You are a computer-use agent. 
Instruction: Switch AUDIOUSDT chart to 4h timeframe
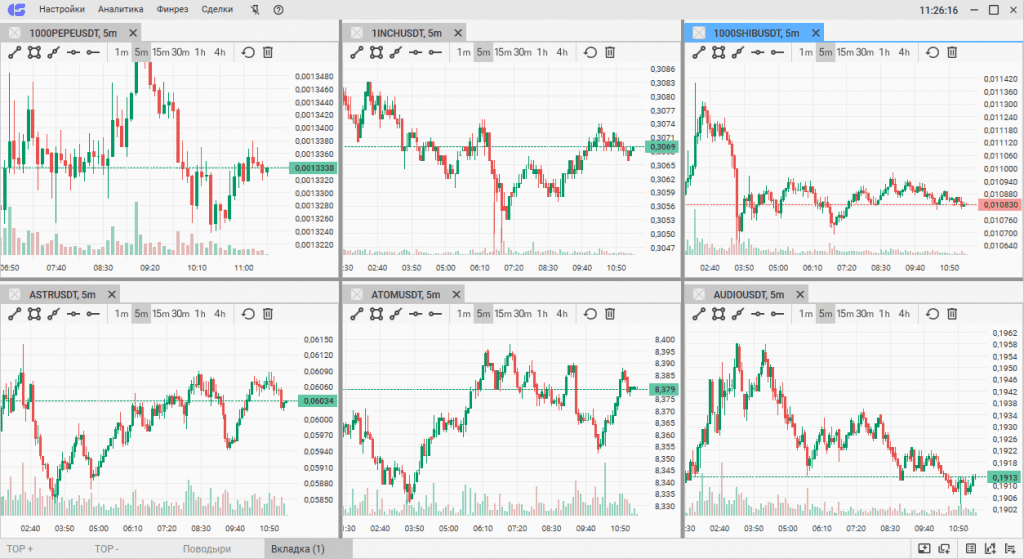[x=904, y=314]
